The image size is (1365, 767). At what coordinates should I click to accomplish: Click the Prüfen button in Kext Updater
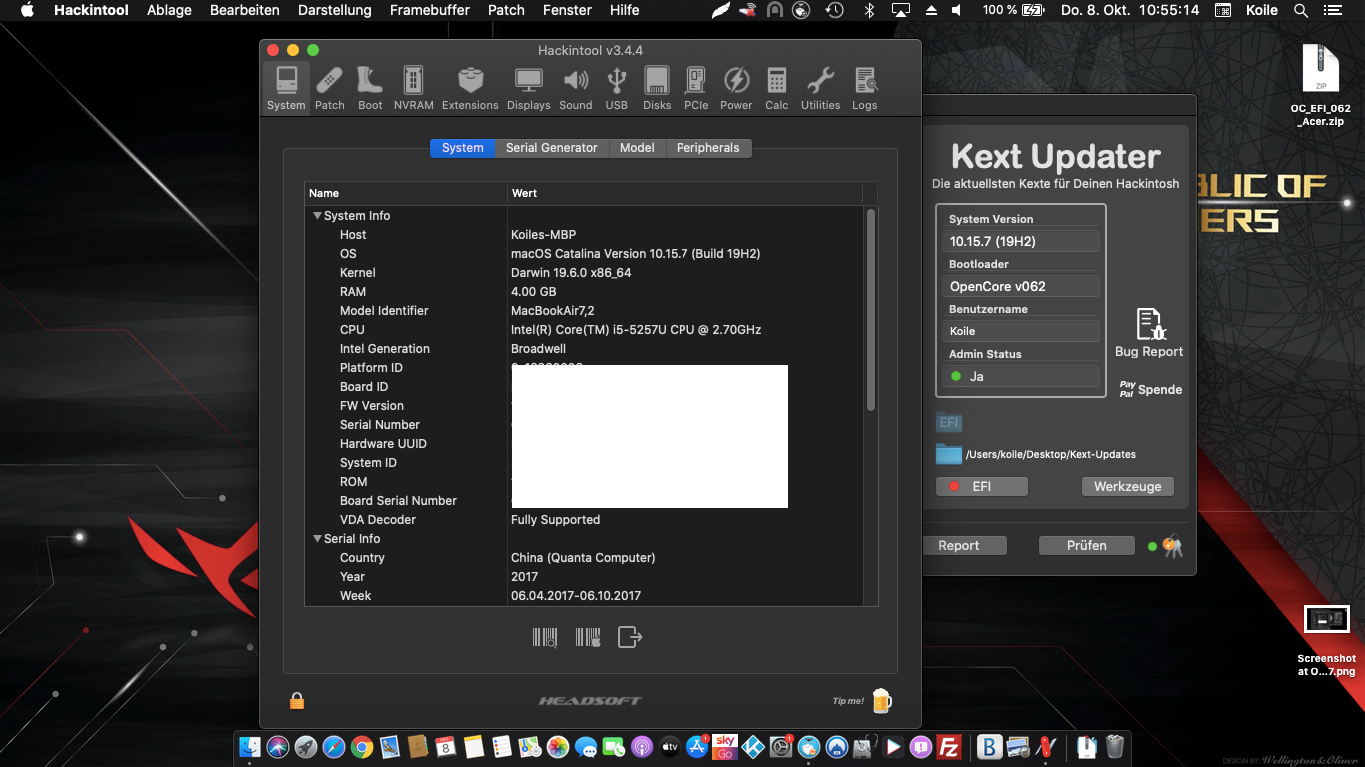[1086, 545]
